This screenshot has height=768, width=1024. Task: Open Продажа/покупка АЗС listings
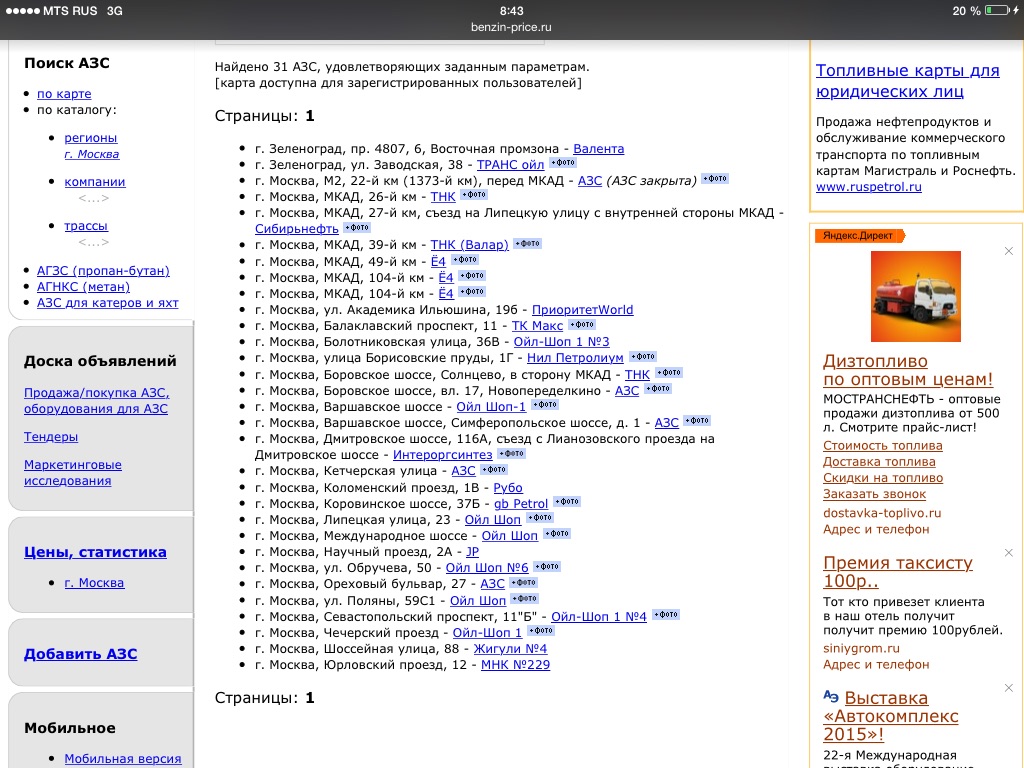click(97, 401)
